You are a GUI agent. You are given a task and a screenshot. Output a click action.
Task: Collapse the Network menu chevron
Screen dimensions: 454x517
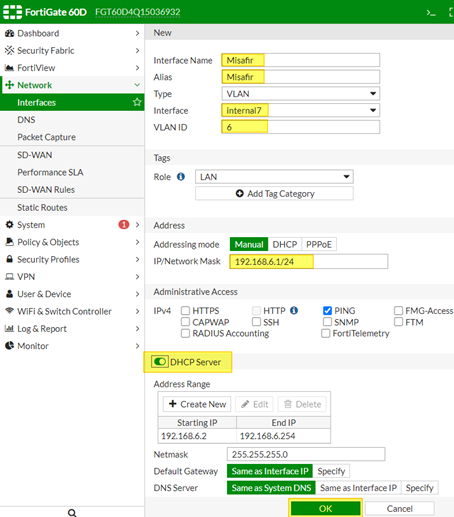[137, 85]
